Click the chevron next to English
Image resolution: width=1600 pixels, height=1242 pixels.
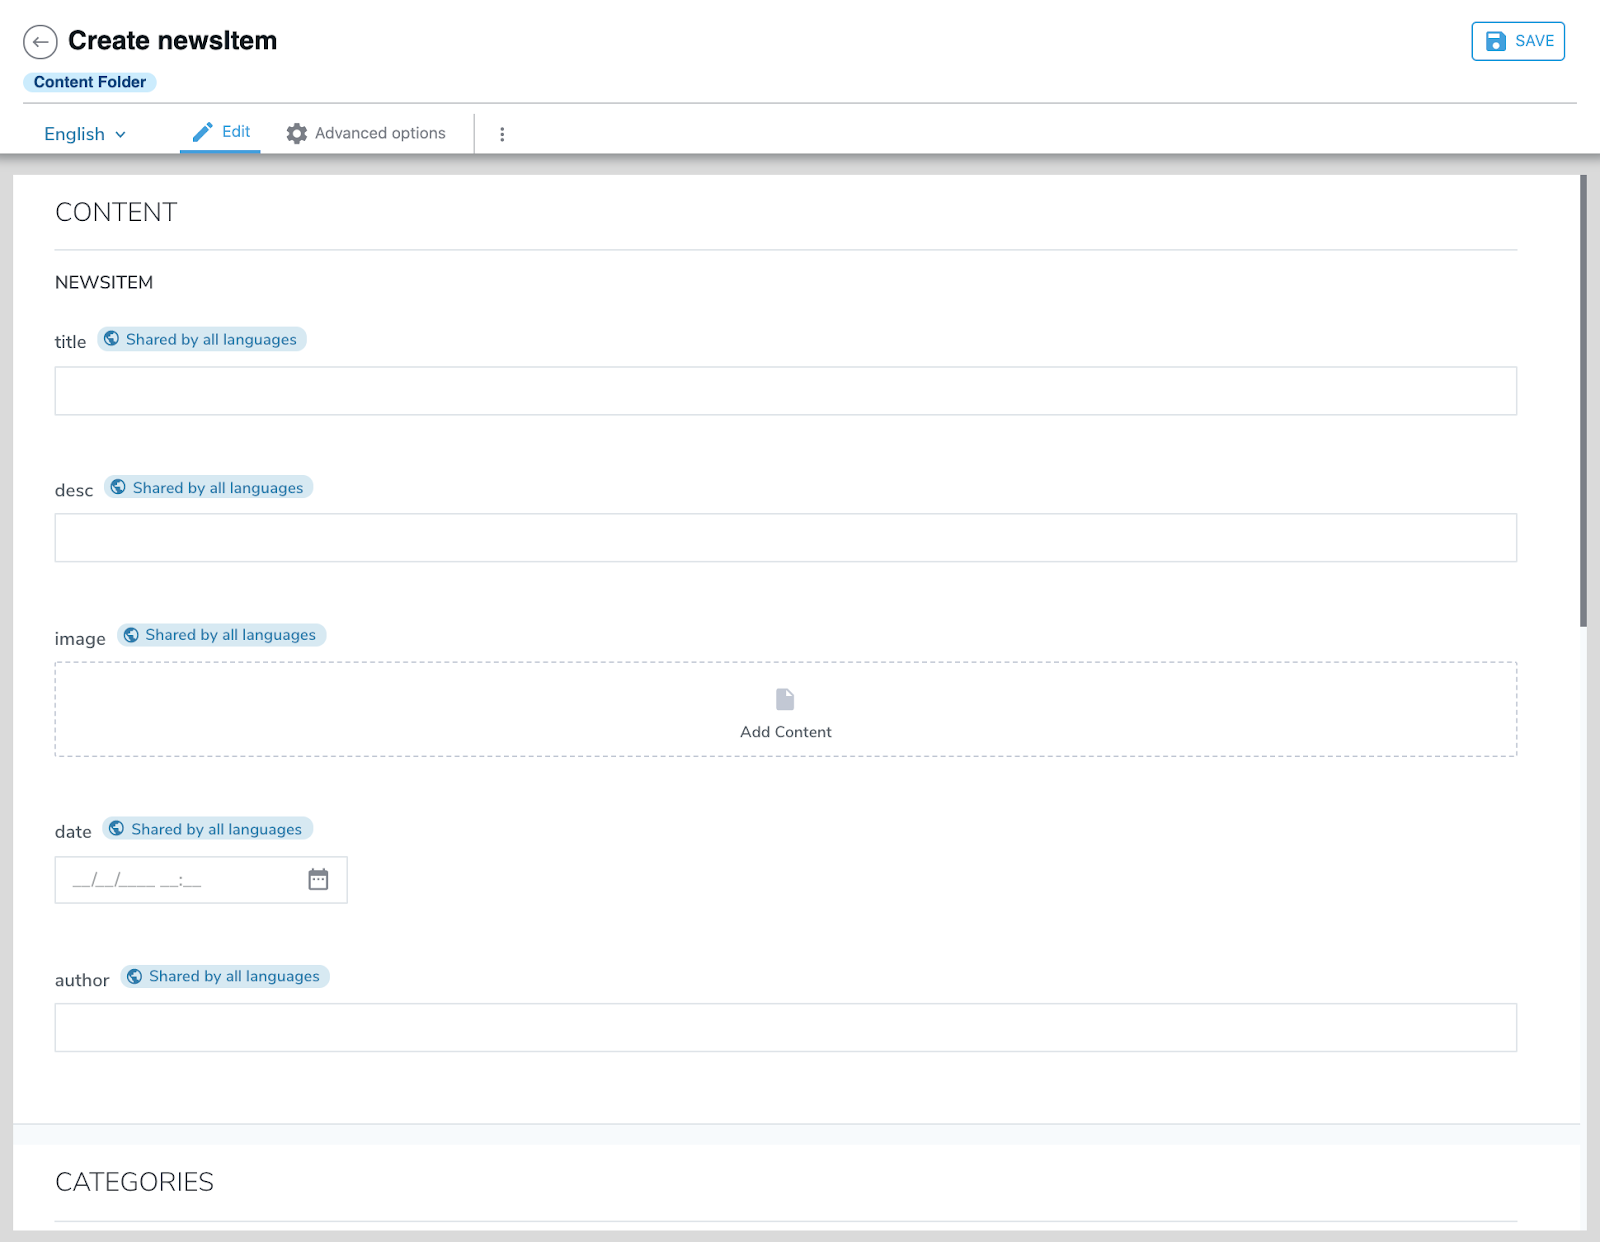point(121,135)
